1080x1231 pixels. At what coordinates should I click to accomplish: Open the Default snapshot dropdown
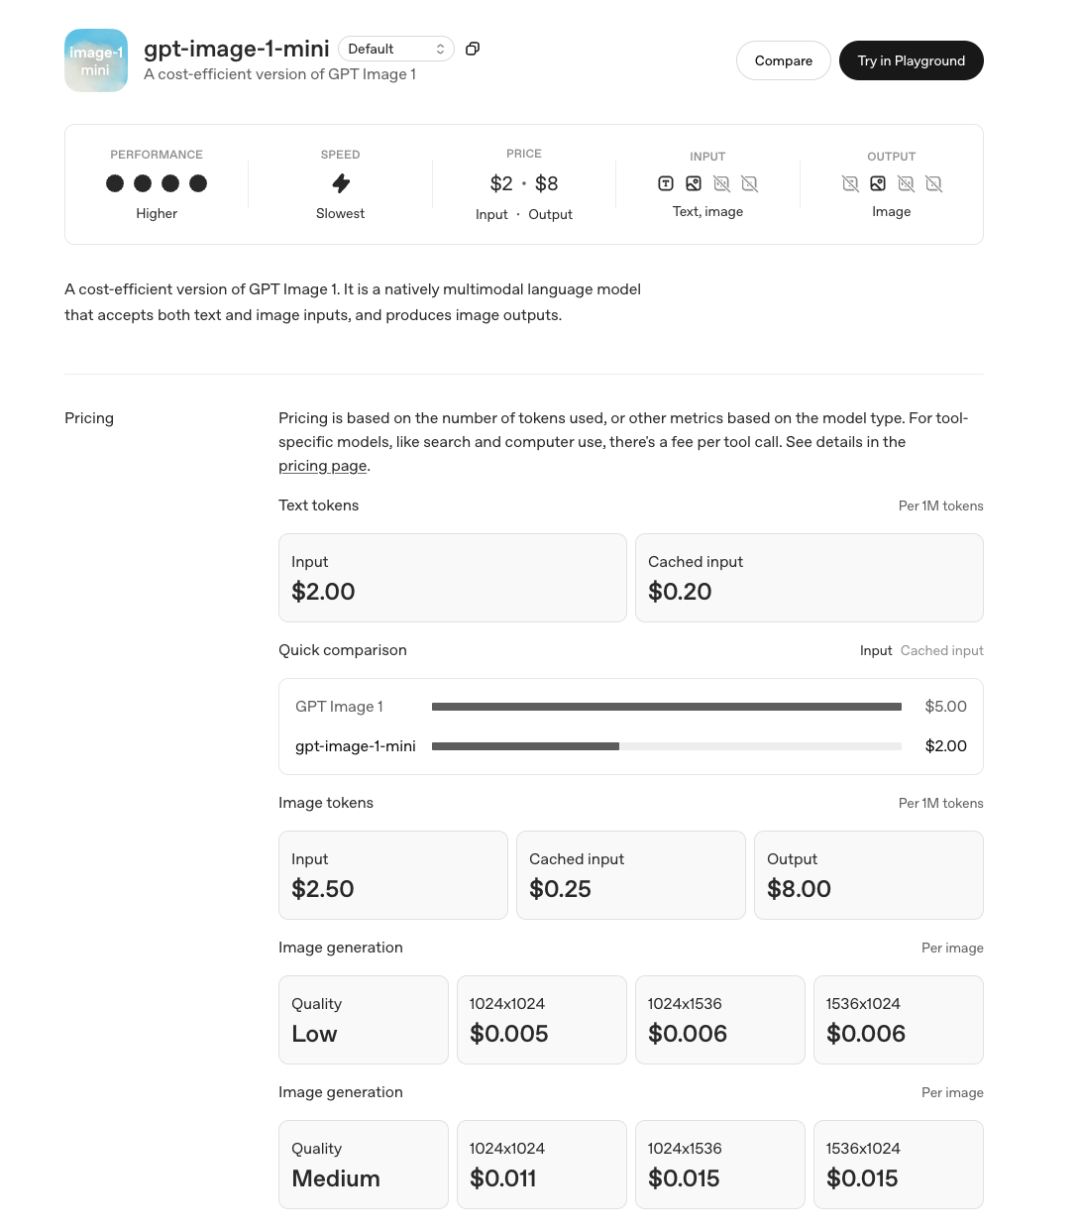click(396, 49)
